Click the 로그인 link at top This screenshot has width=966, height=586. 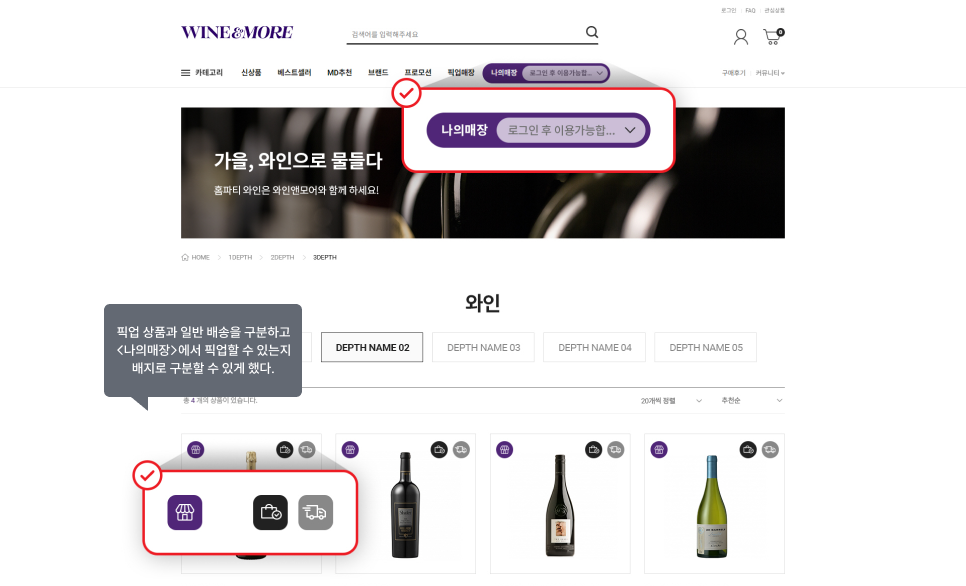click(x=729, y=10)
